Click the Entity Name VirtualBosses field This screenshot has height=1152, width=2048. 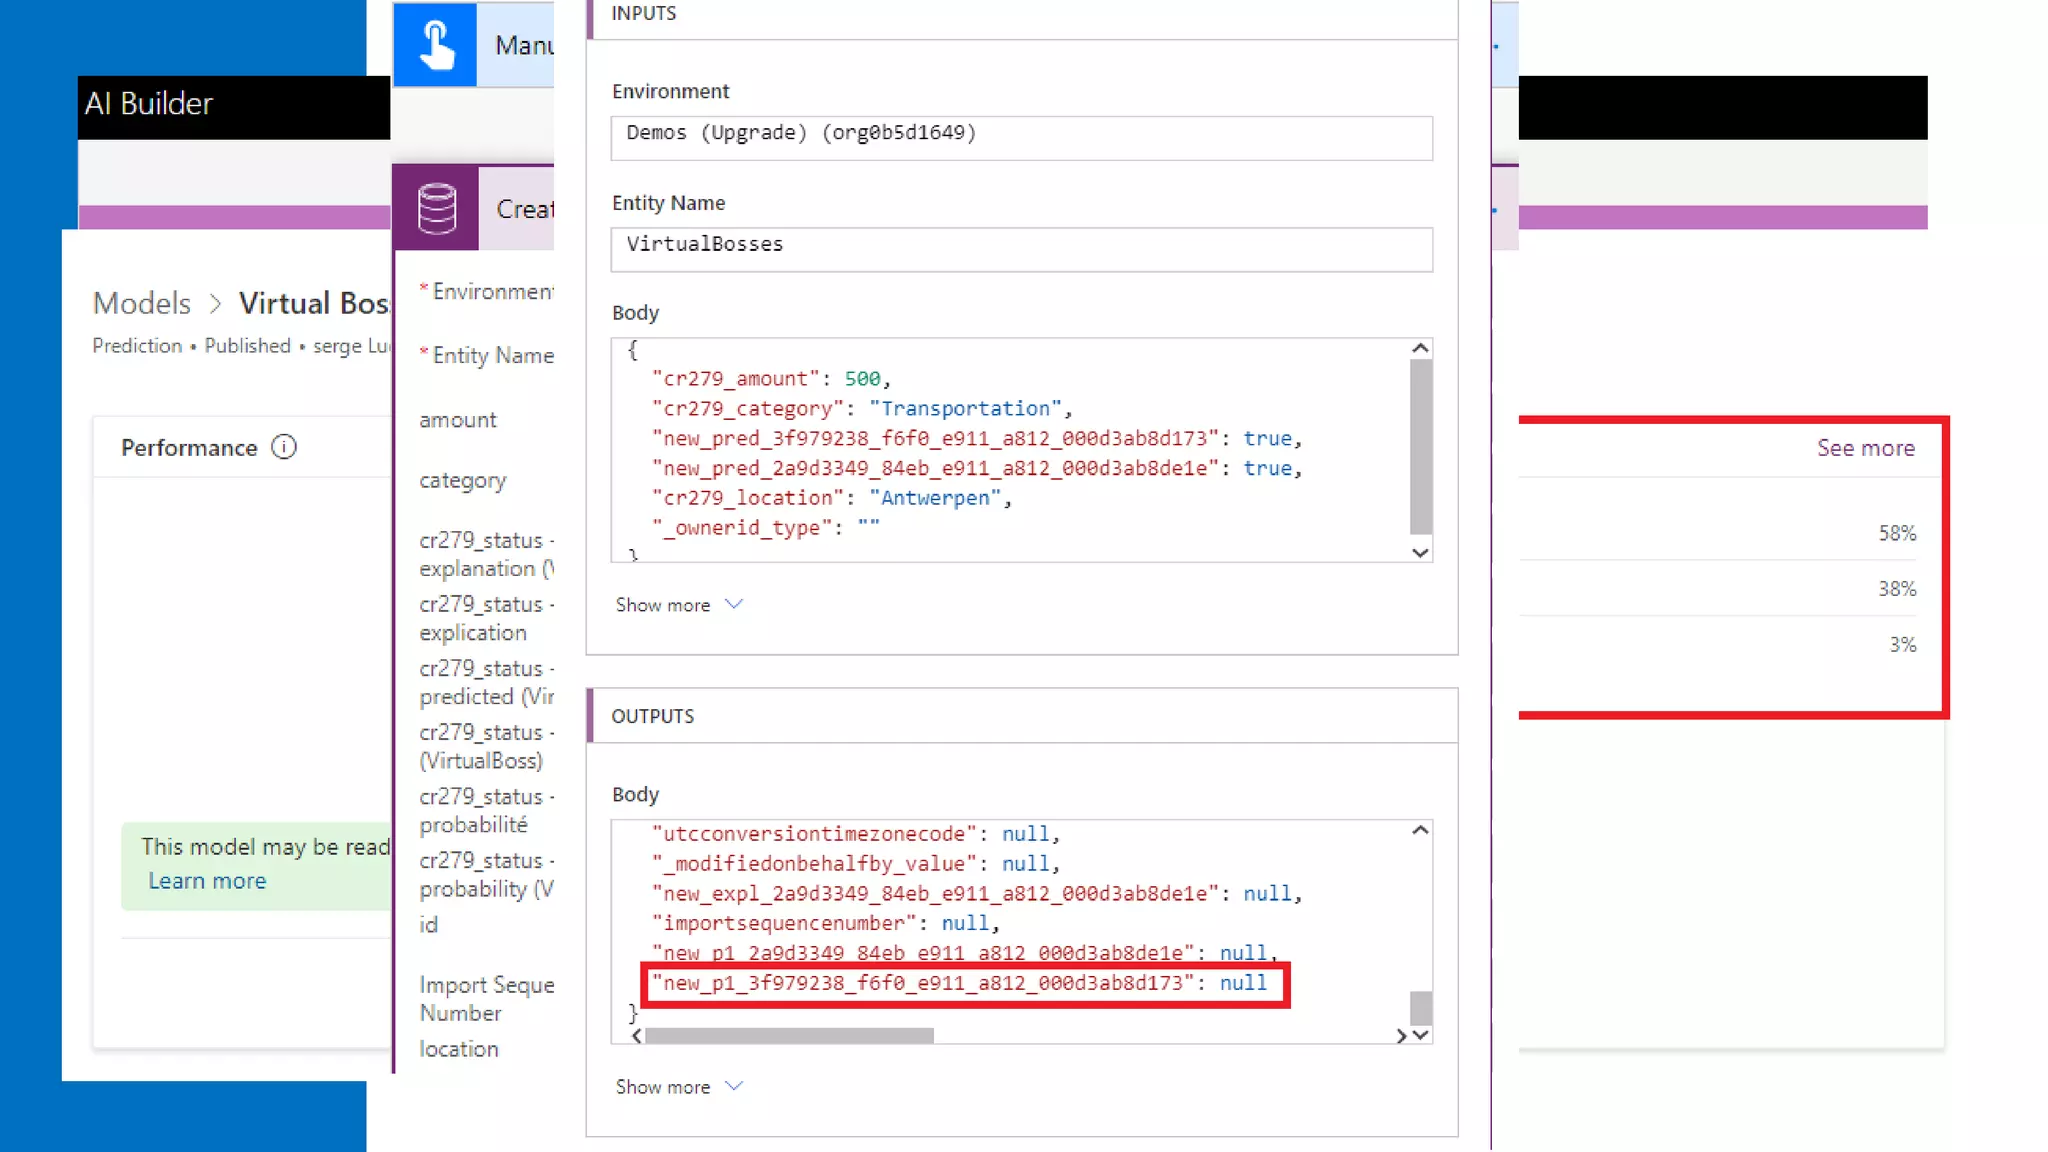click(1021, 248)
